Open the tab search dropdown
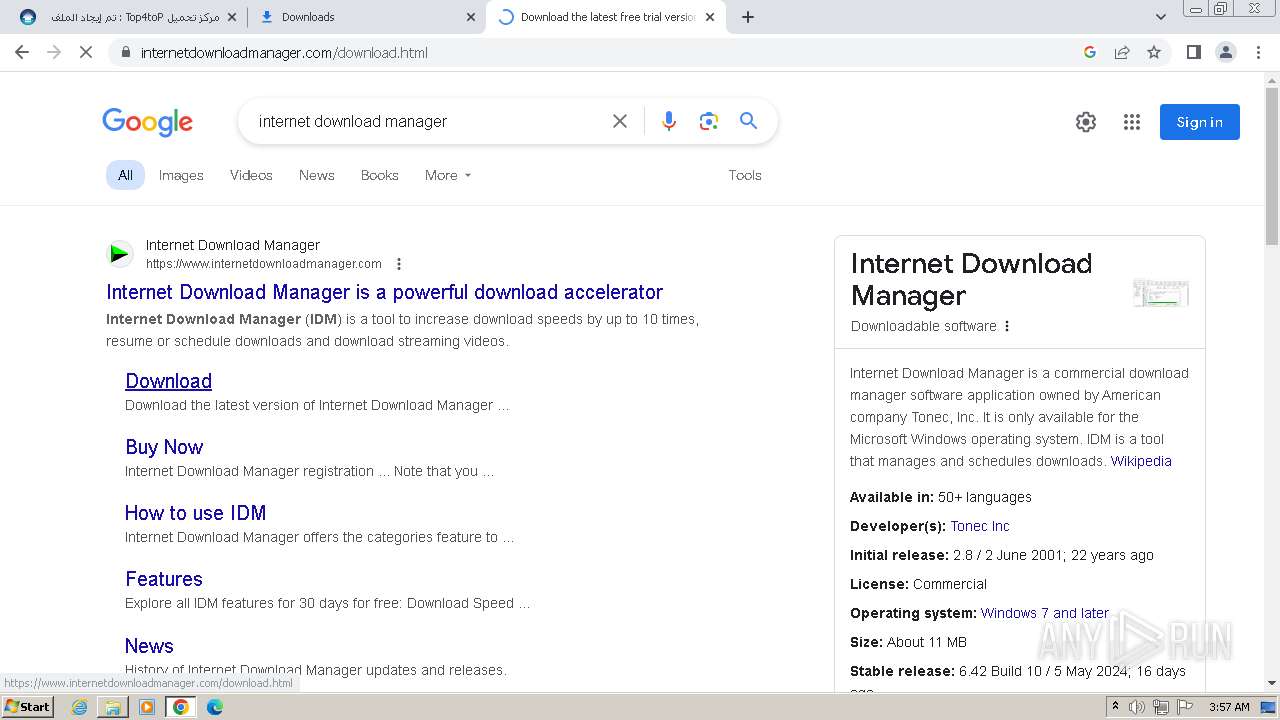This screenshot has height=720, width=1280. coord(1160,17)
